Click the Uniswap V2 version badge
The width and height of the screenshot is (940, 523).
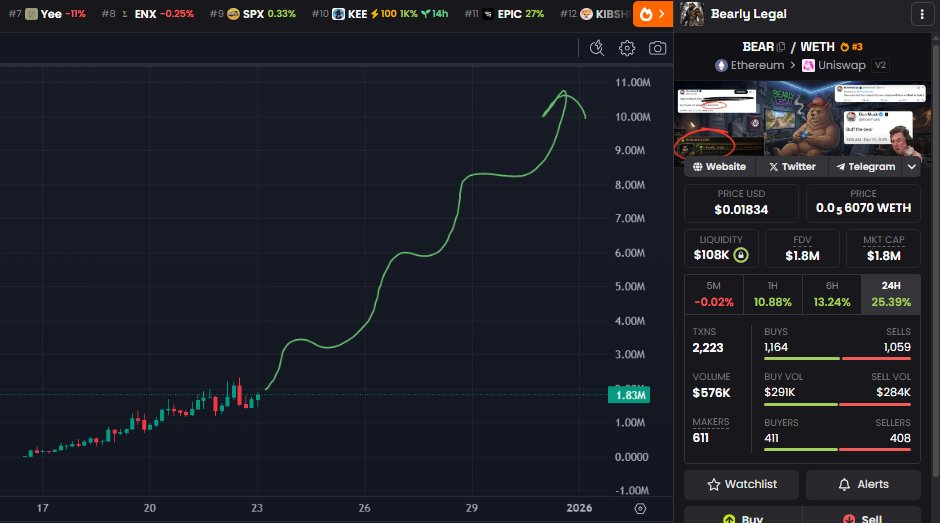click(x=880, y=65)
